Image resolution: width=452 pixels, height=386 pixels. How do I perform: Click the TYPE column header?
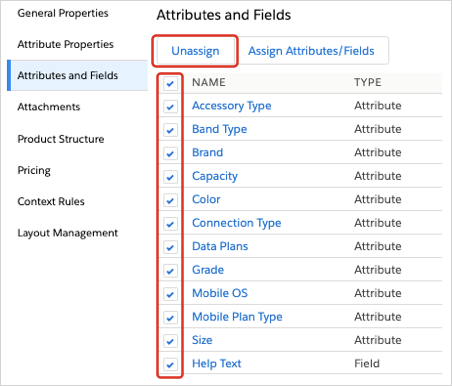368,82
